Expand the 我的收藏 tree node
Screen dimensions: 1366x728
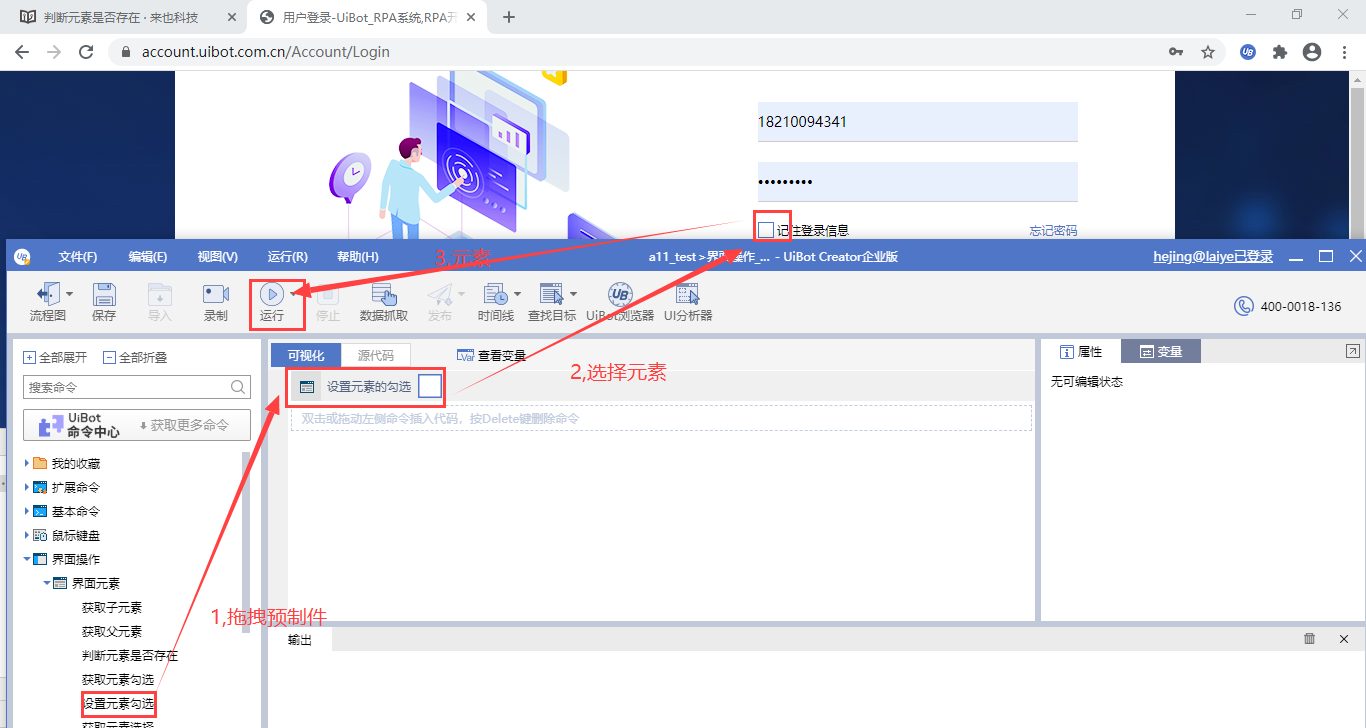28,463
